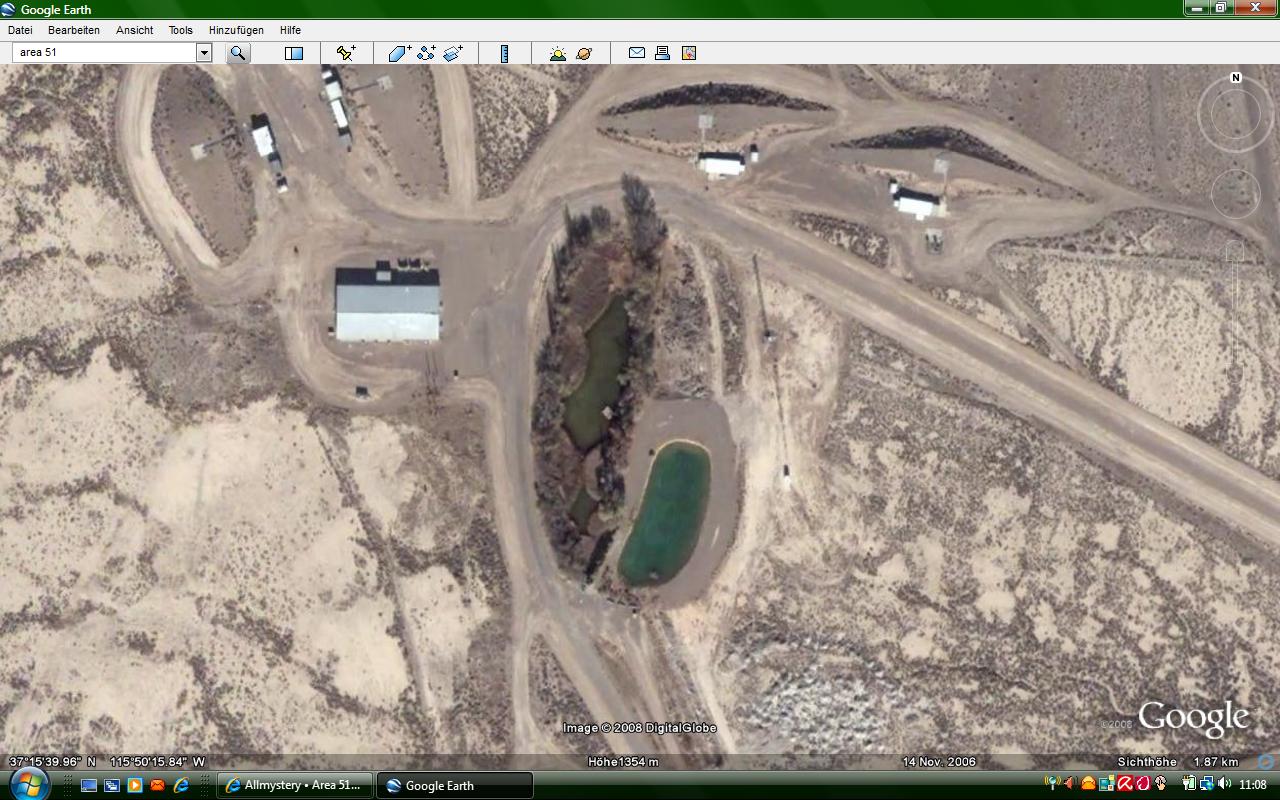
Task: Add a placemark with the pushpin icon
Action: click(x=346, y=53)
